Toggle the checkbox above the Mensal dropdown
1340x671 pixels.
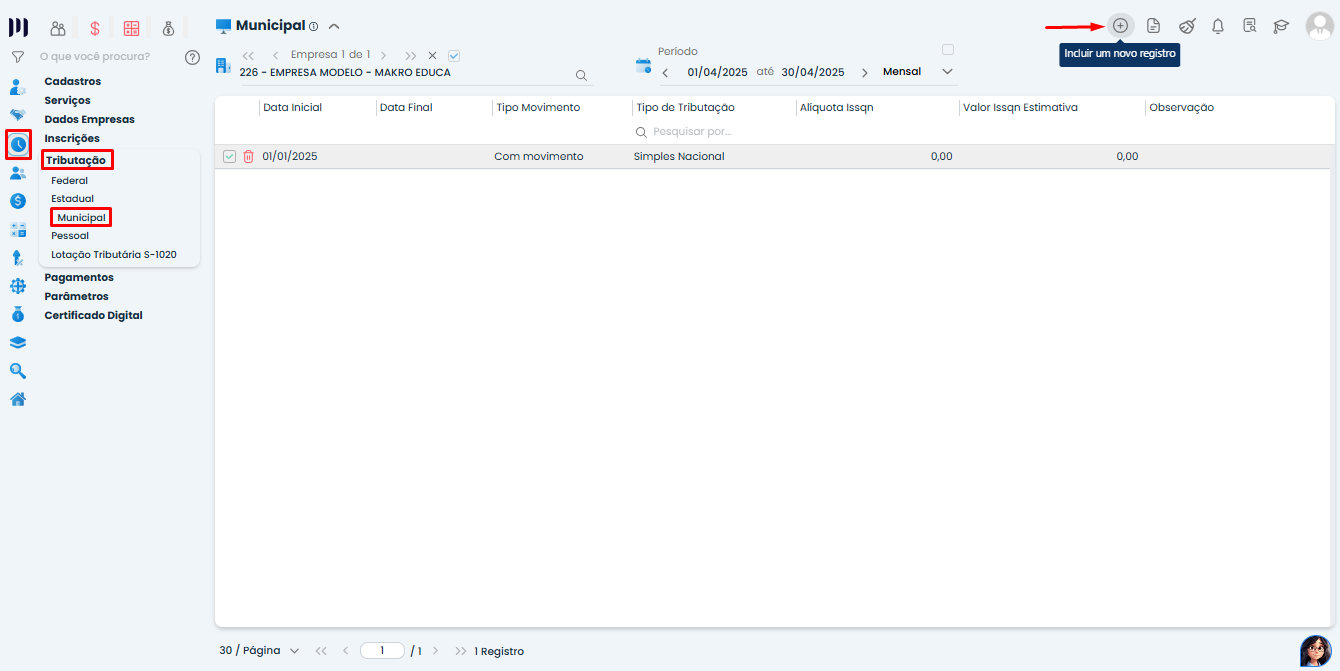(948, 50)
